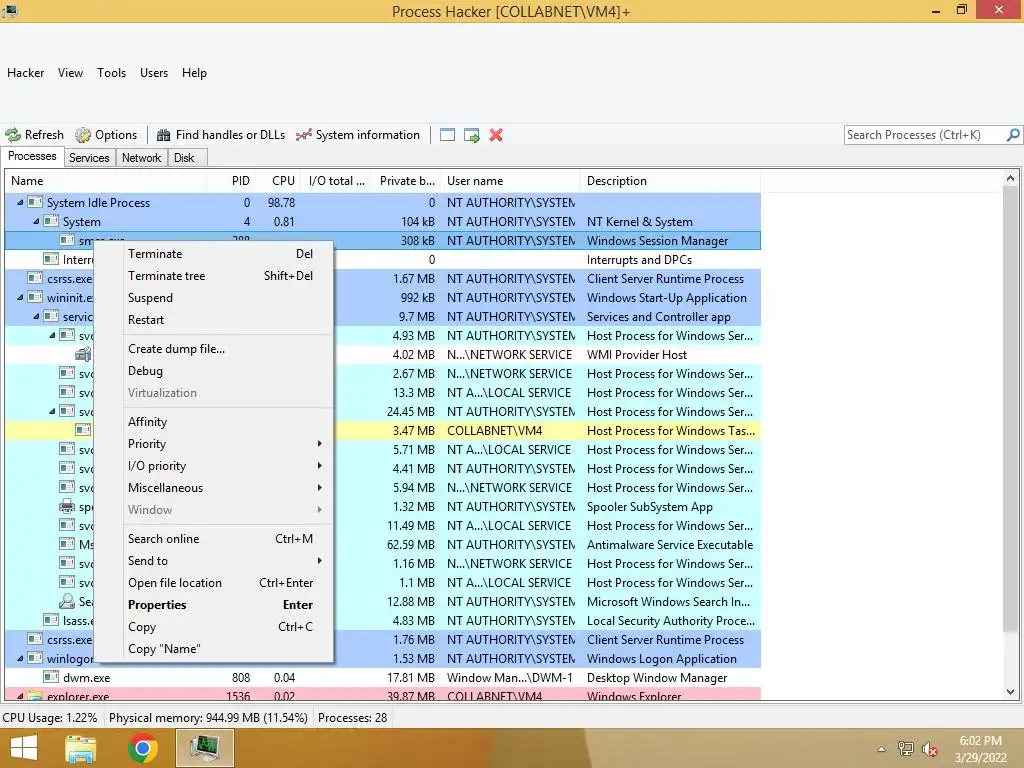Click the scrollbar up arrow
Image resolution: width=1024 pixels, height=768 pixels.
1010,178
